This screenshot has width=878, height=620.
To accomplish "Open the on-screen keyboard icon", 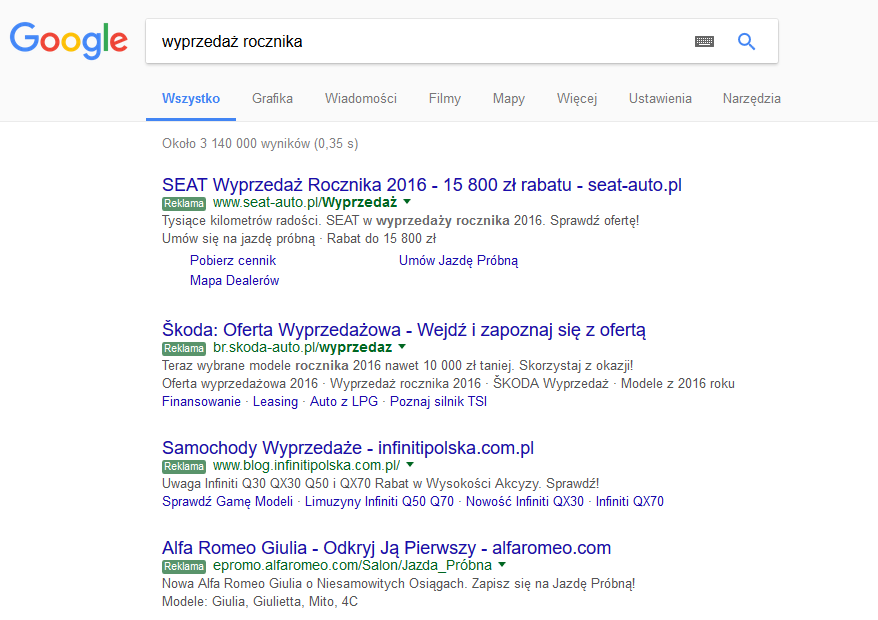I will [704, 41].
